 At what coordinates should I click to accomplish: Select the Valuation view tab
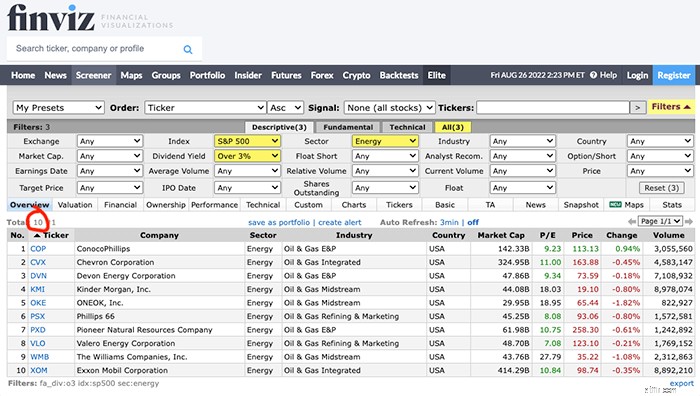click(75, 205)
